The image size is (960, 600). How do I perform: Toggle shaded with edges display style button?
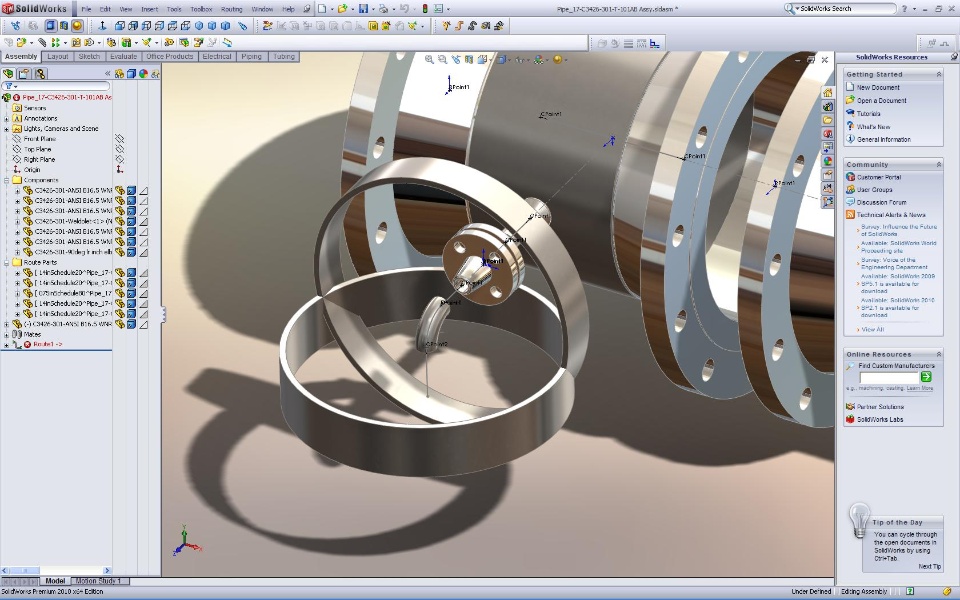51,26
